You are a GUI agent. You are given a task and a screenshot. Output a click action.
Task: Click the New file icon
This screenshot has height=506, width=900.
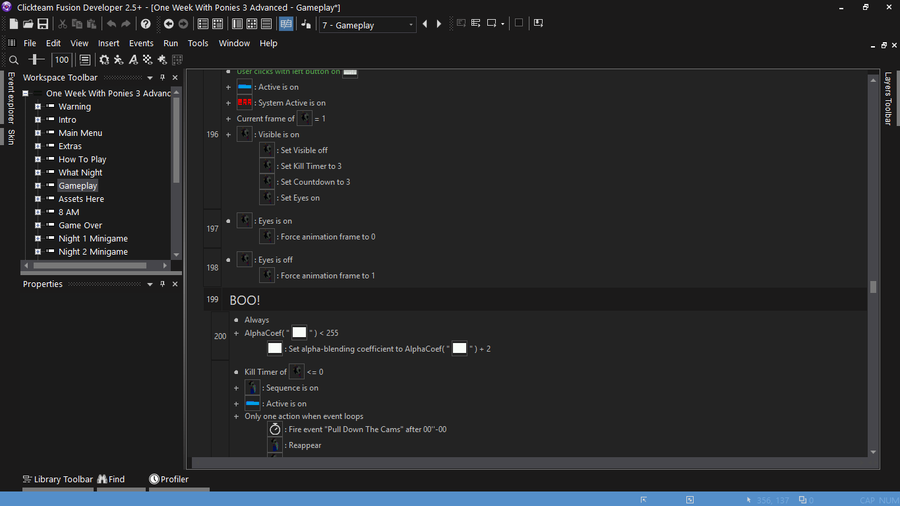tap(13, 24)
